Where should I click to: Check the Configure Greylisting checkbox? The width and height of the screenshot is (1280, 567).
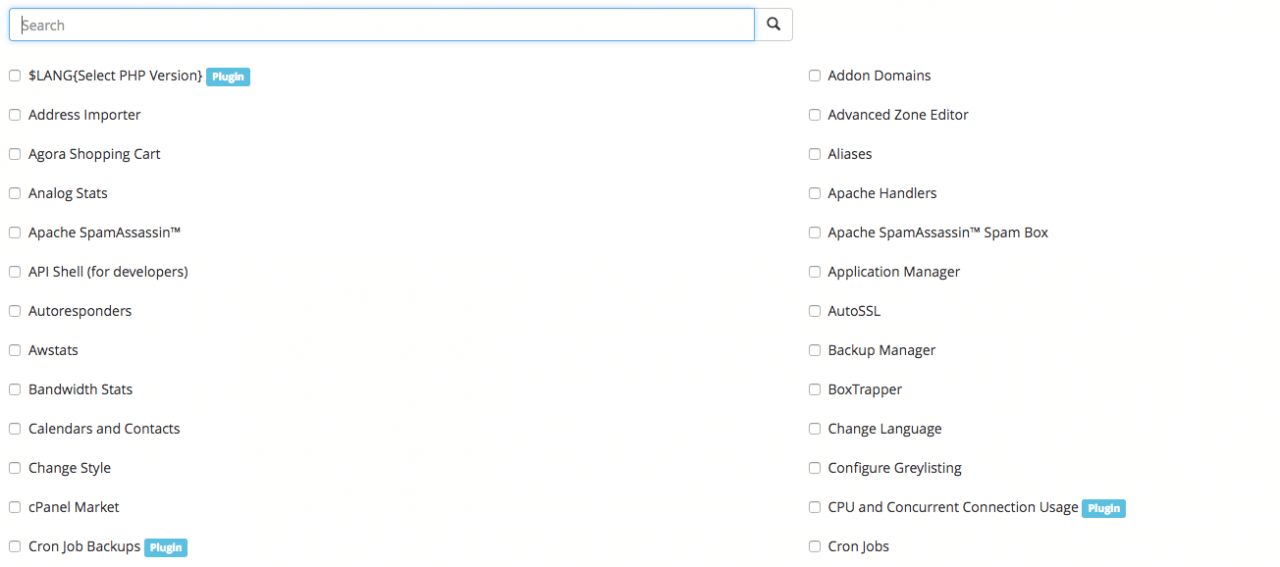pyautogui.click(x=815, y=468)
